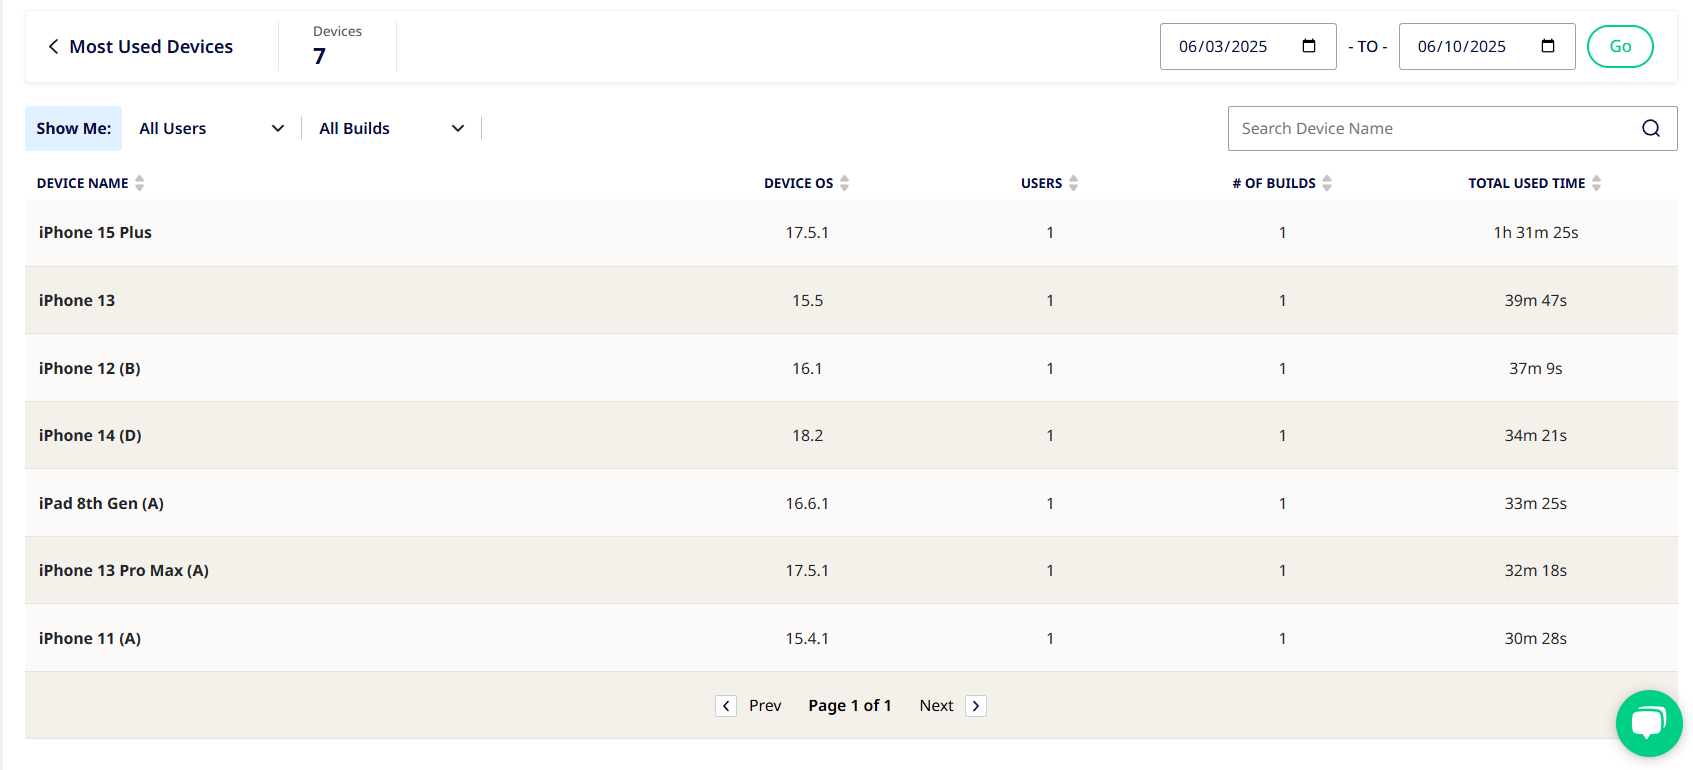Click the Prev pagination link
Screen dimensions: 1693x770
pyautogui.click(x=765, y=706)
